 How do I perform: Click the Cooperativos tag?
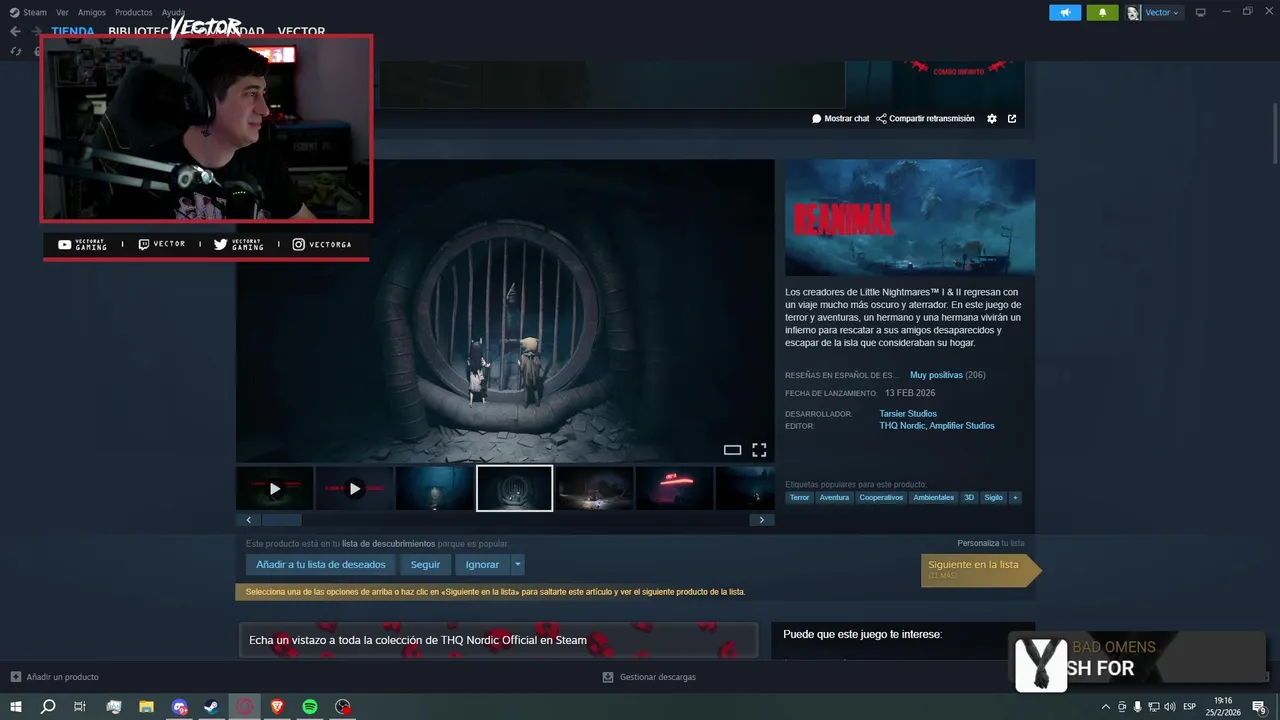pyautogui.click(x=881, y=497)
